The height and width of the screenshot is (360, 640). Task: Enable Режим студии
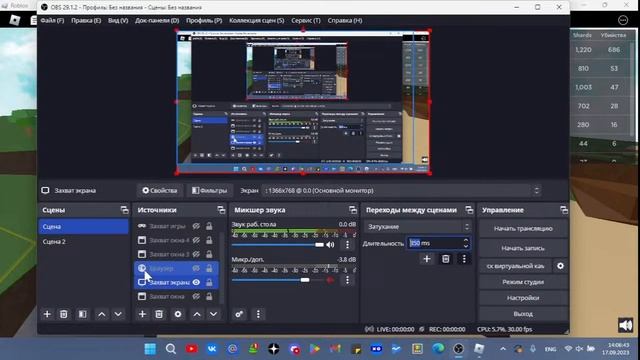tap(523, 282)
